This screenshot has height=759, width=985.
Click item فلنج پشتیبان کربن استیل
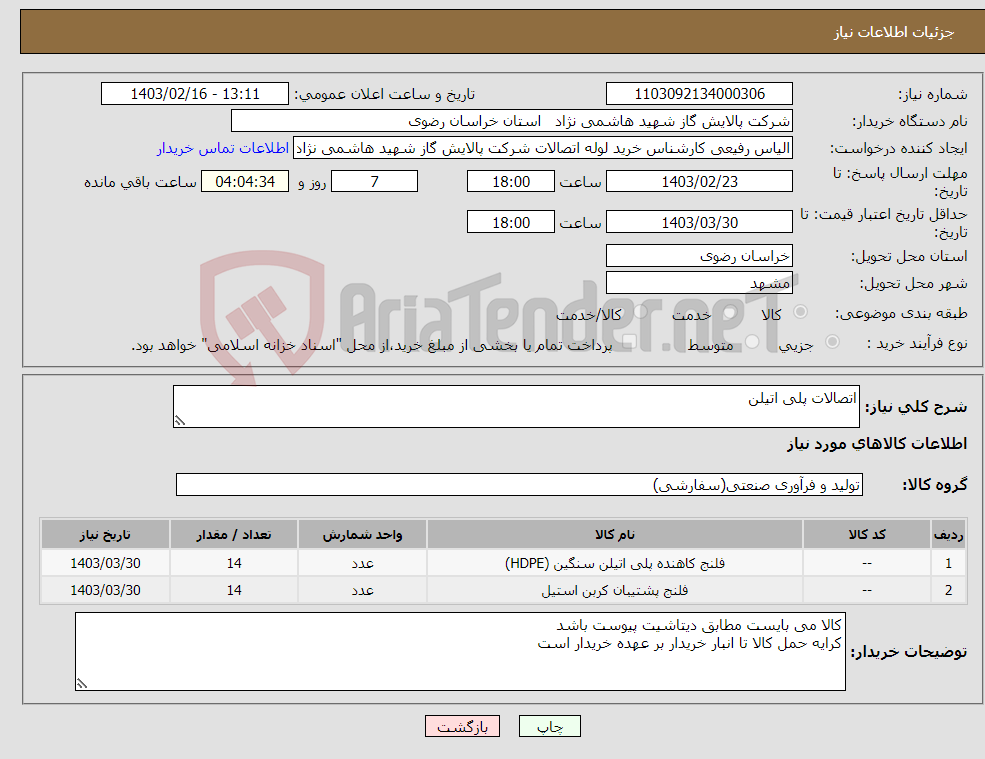click(614, 591)
